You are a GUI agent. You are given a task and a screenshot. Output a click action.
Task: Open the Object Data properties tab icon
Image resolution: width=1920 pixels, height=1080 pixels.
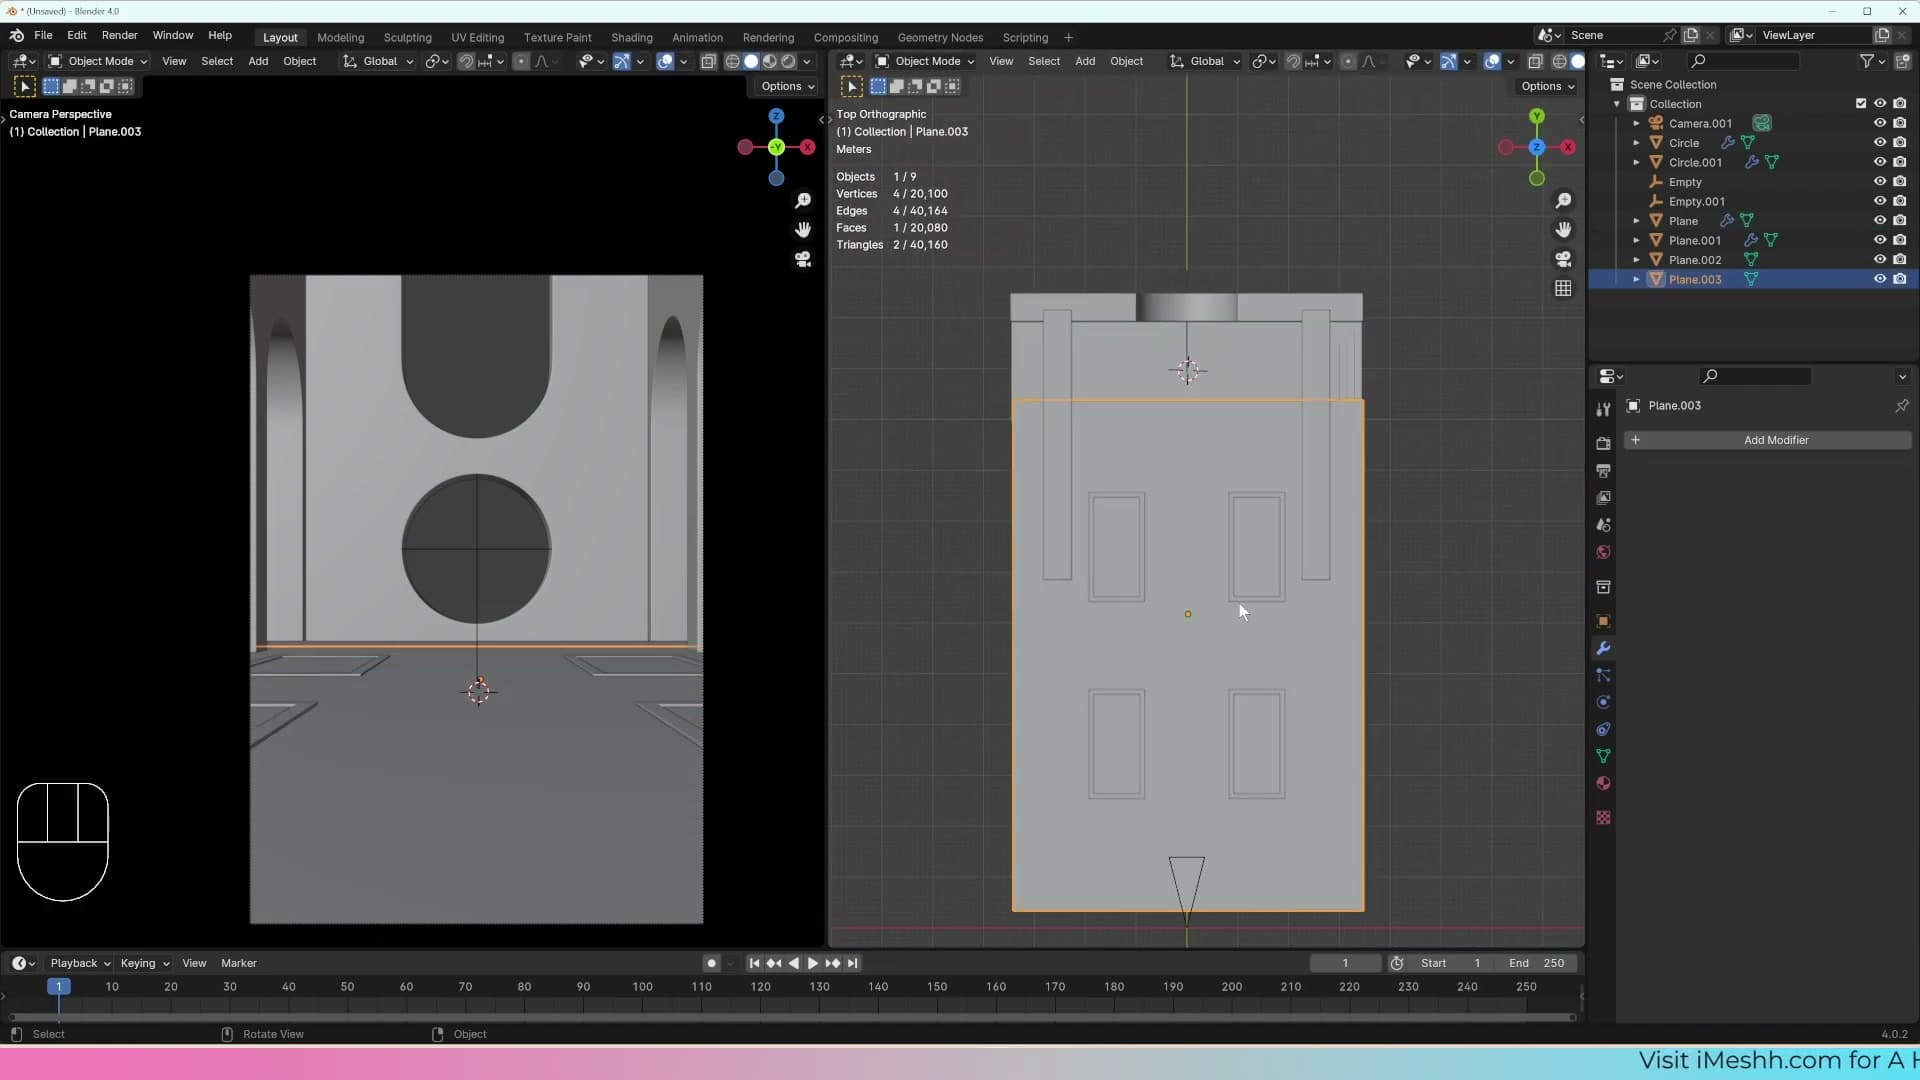pos(1603,756)
